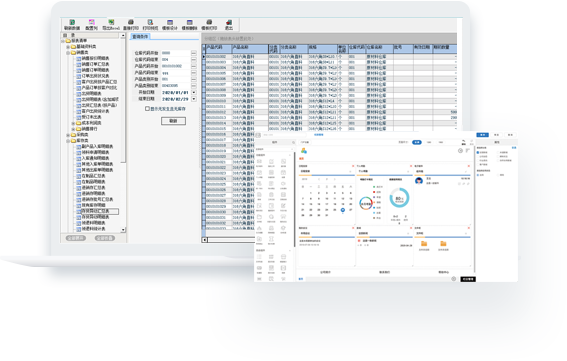The image size is (567, 361).
Task: Open the configure columns toolbar icon
Action: tap(91, 22)
